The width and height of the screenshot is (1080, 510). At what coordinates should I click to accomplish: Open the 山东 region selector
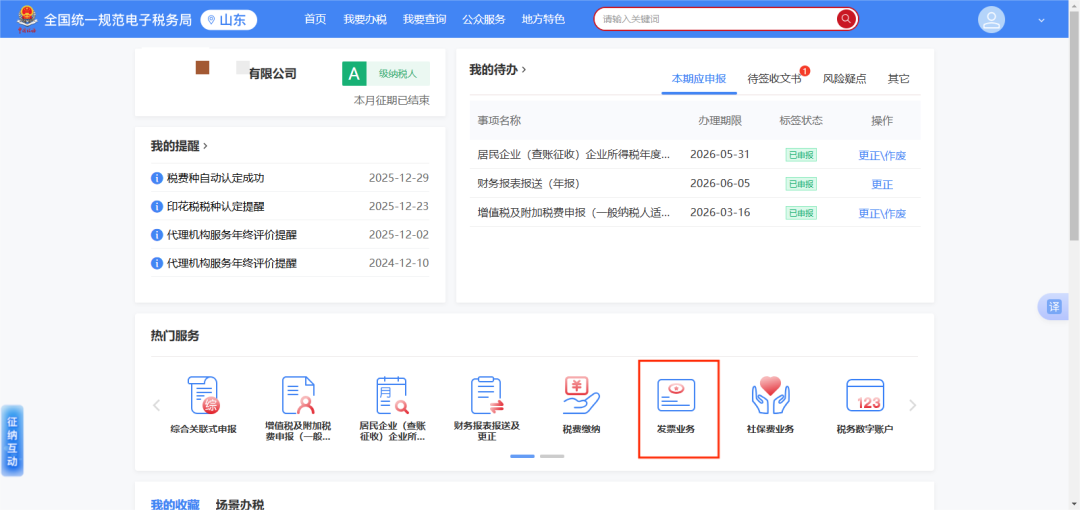(x=229, y=20)
